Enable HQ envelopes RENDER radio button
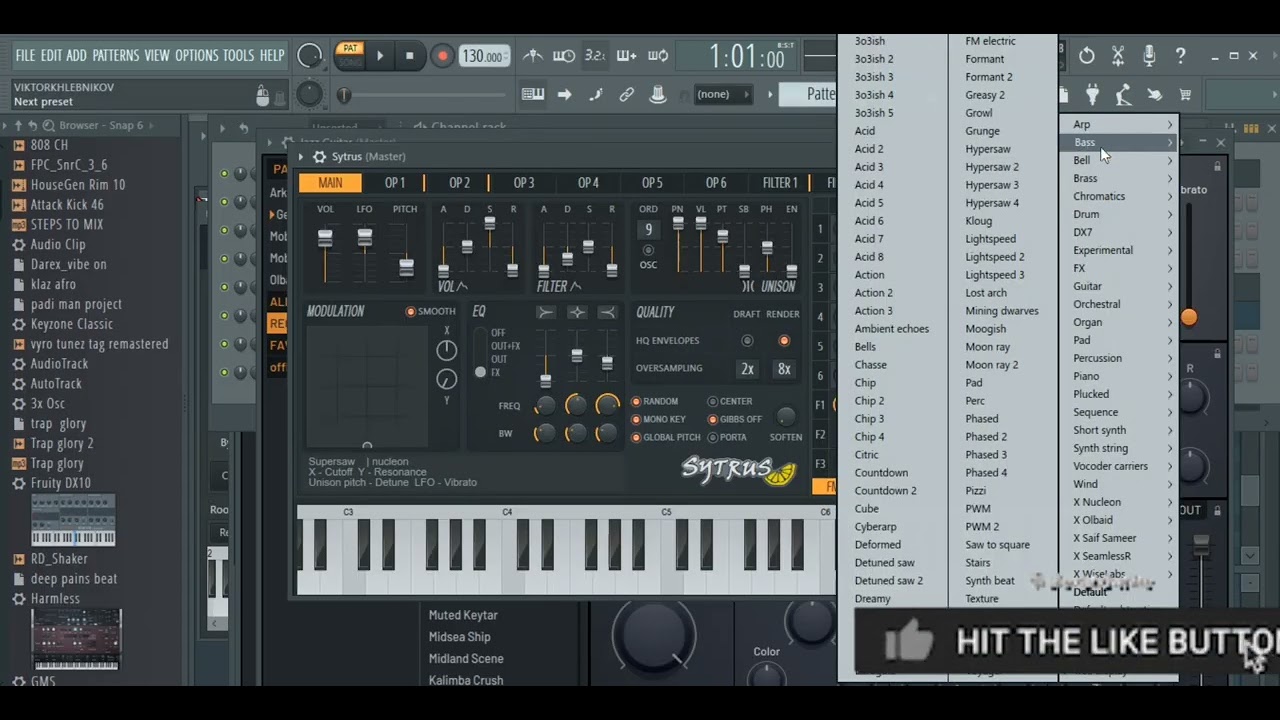1280x720 pixels. coord(784,341)
